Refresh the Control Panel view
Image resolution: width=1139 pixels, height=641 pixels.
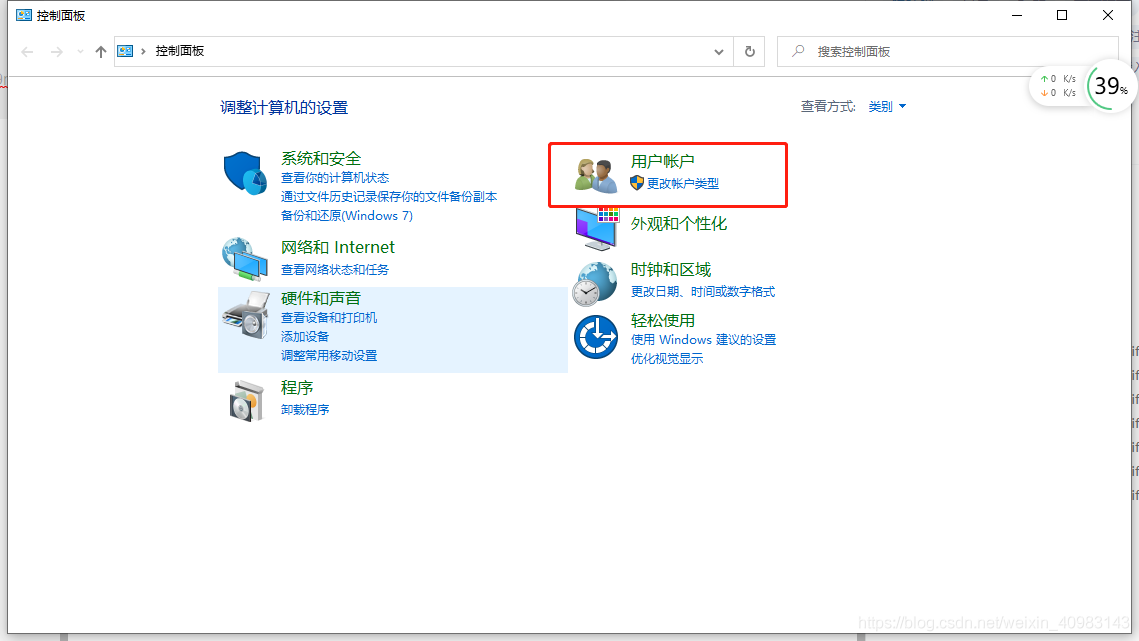pyautogui.click(x=749, y=51)
